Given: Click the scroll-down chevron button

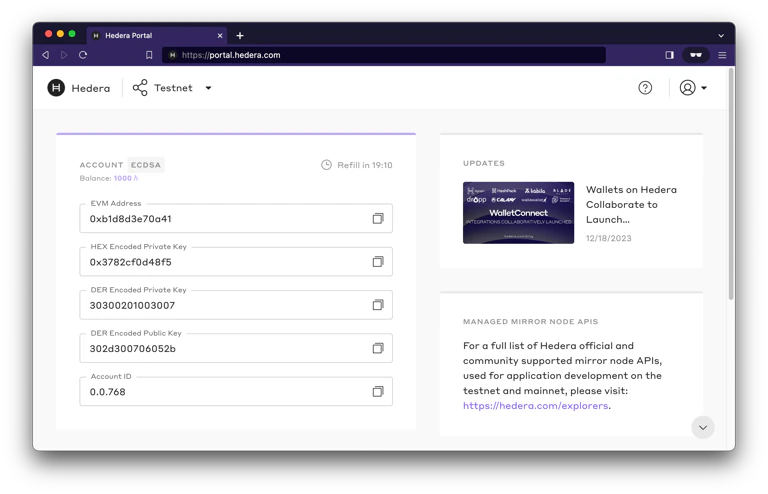Looking at the screenshot, I should (703, 427).
